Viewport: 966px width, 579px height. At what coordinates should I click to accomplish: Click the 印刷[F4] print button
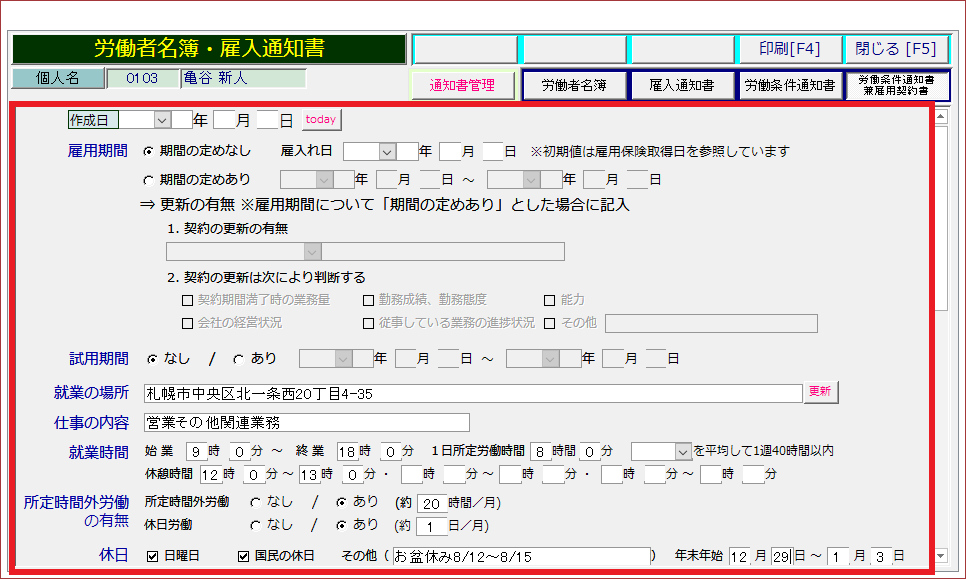tap(789, 49)
